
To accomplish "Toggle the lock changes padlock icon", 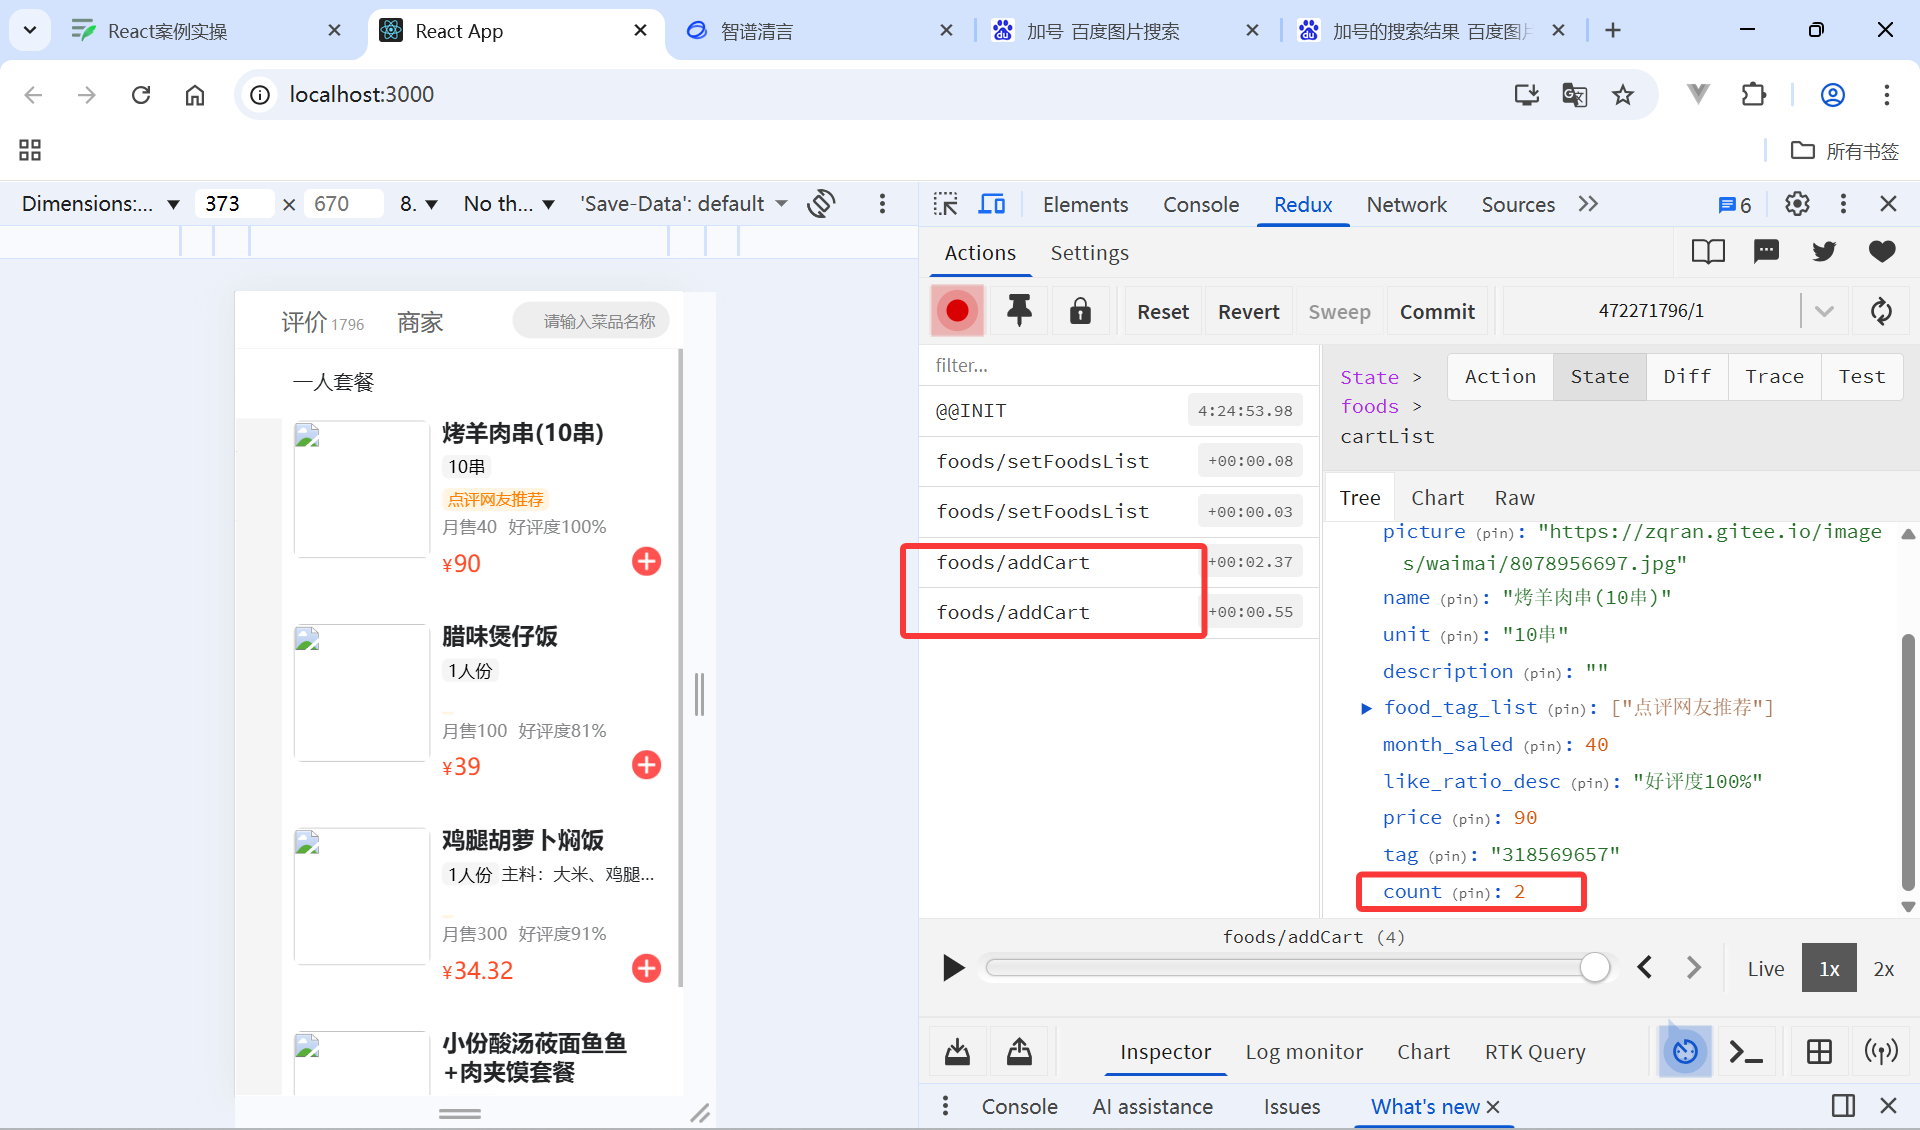I will tap(1080, 311).
